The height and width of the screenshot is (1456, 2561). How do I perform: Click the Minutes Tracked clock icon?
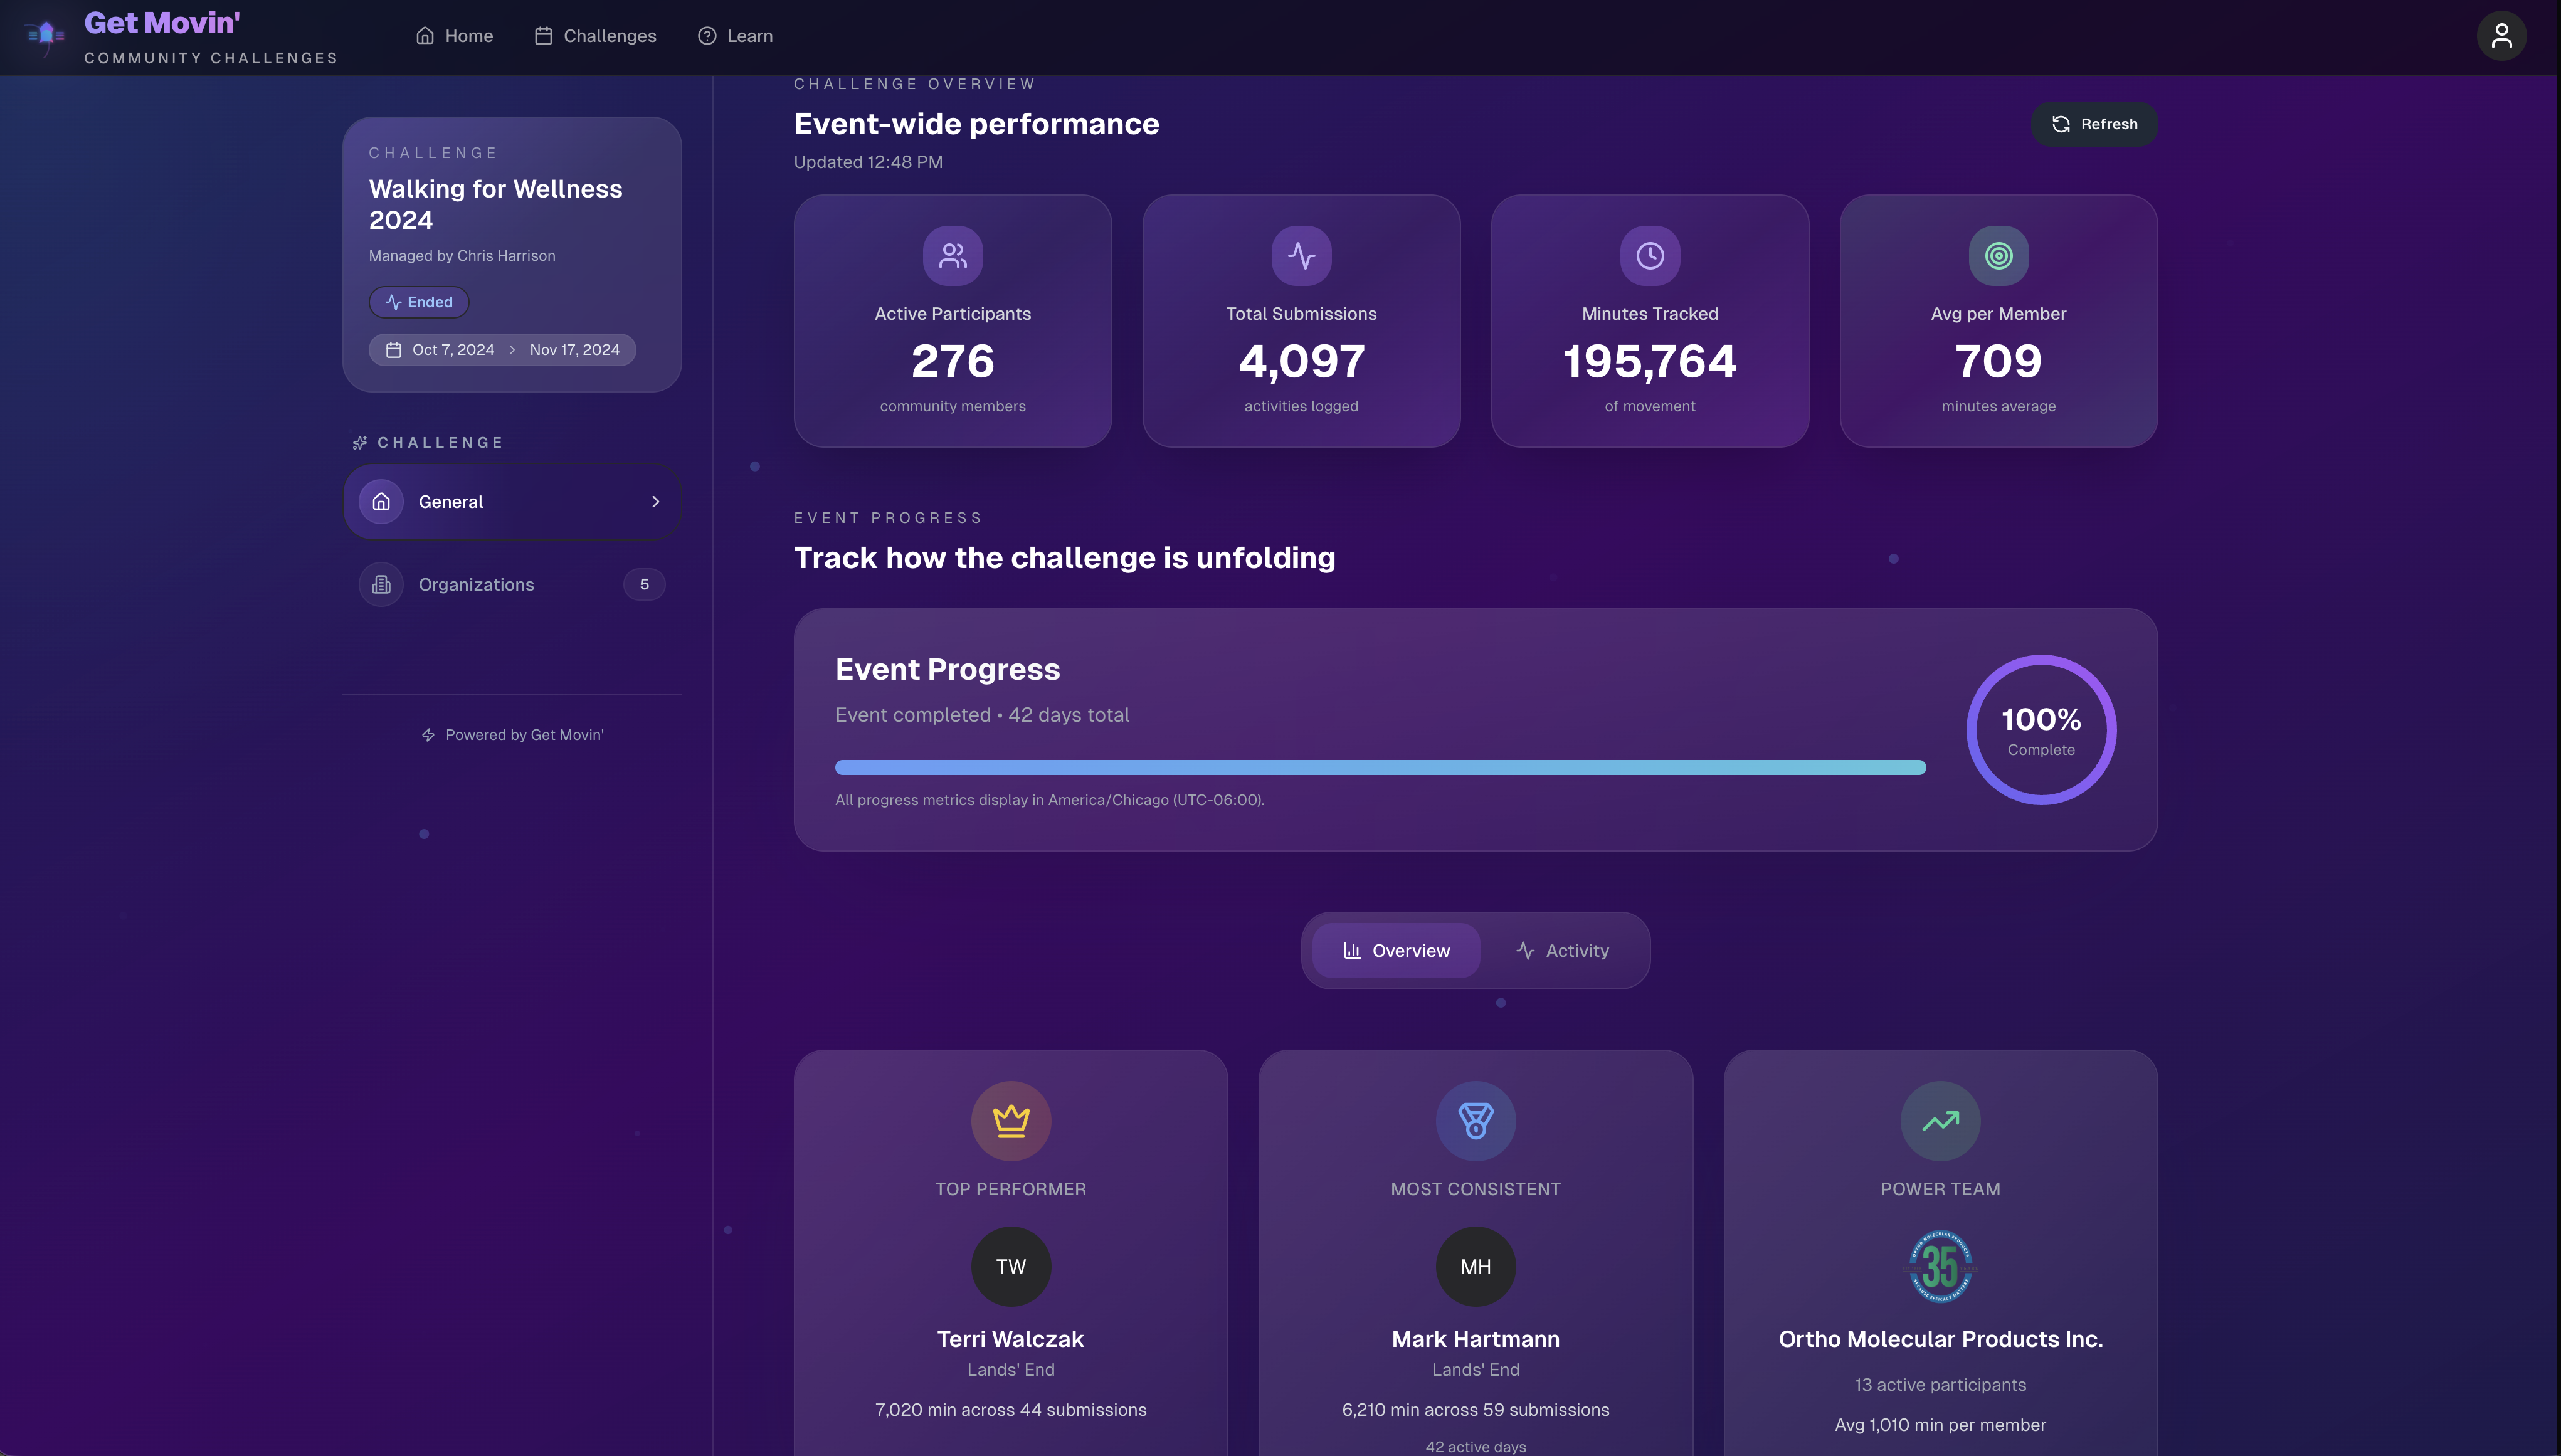[x=1649, y=254]
